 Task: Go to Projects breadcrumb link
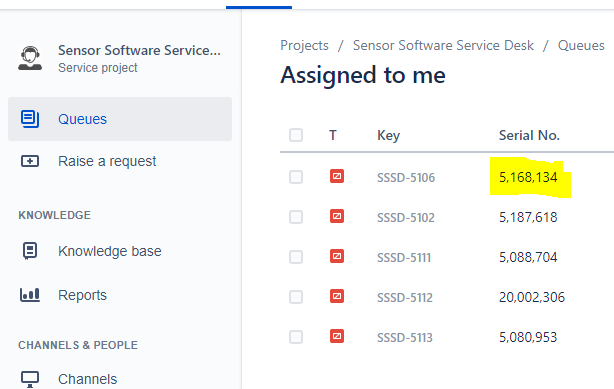pos(304,45)
